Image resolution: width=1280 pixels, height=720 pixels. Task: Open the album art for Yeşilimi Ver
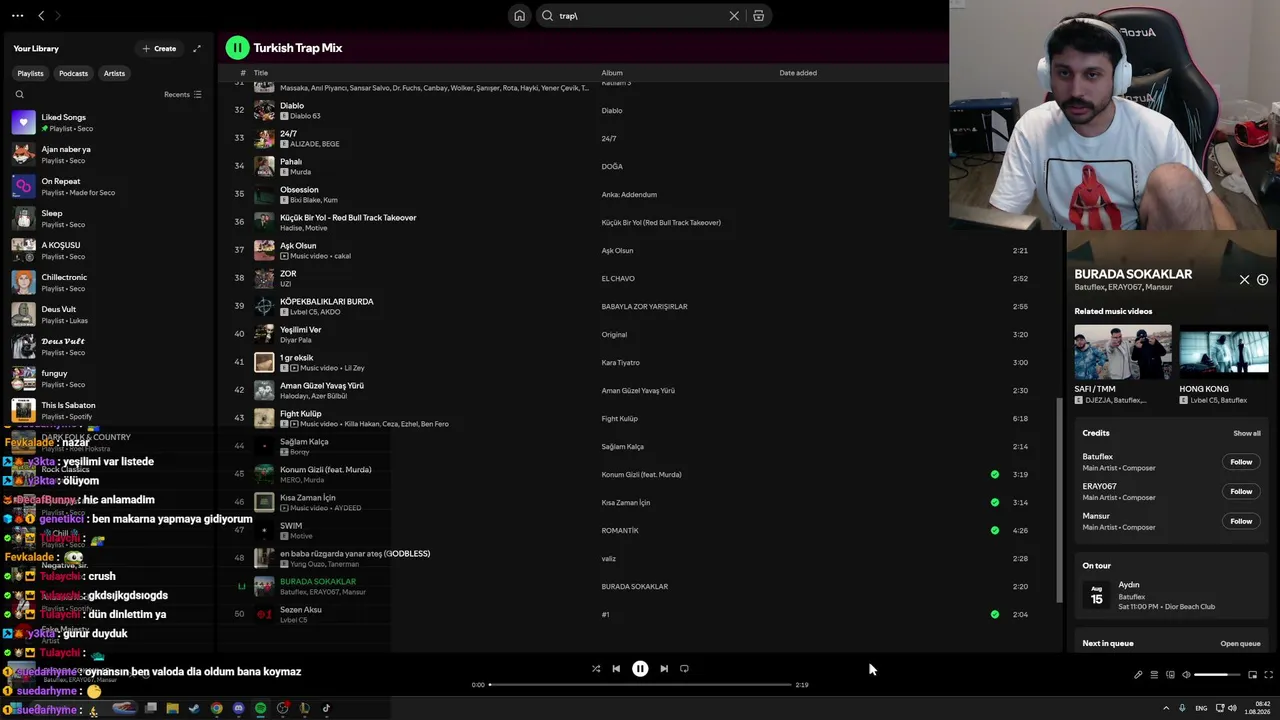point(264,334)
